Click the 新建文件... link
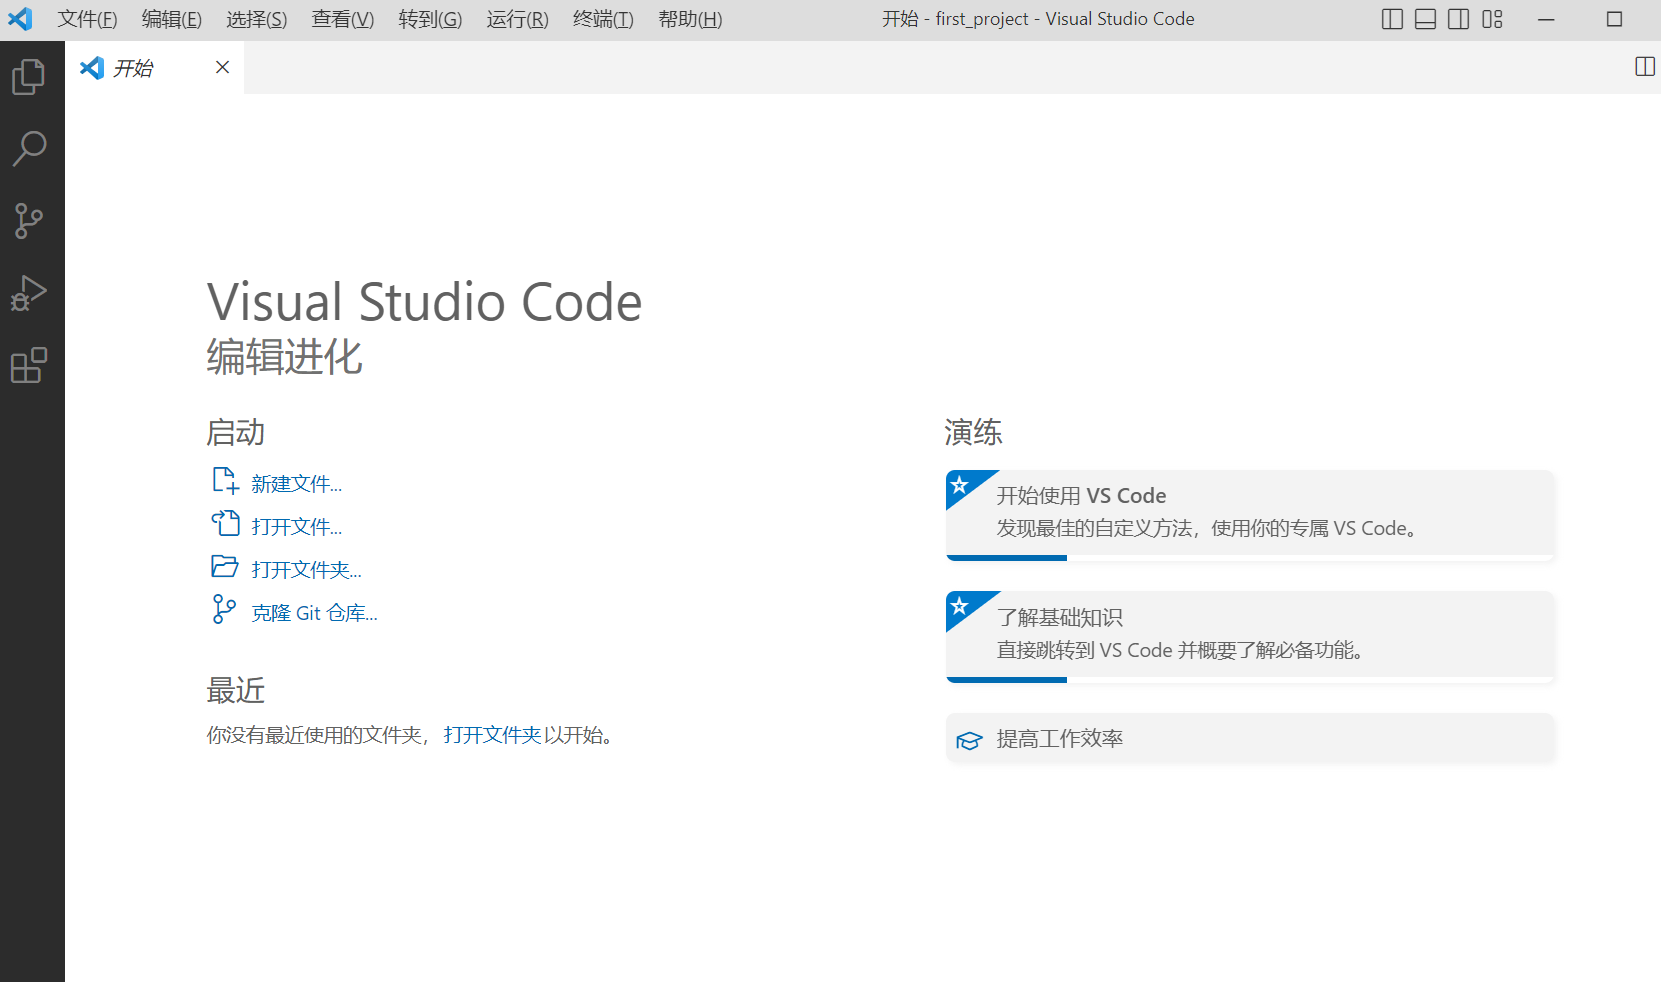The image size is (1661, 982). pos(296,484)
